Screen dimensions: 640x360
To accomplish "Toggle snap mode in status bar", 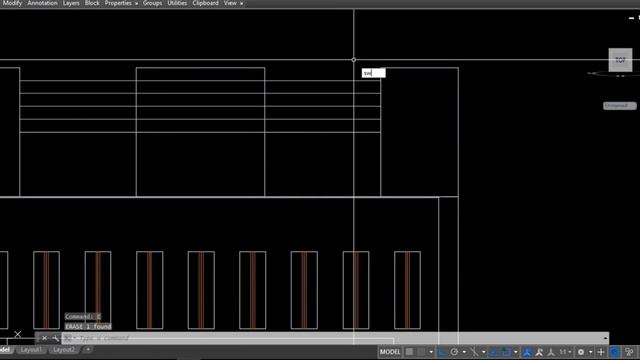I will (x=421, y=351).
